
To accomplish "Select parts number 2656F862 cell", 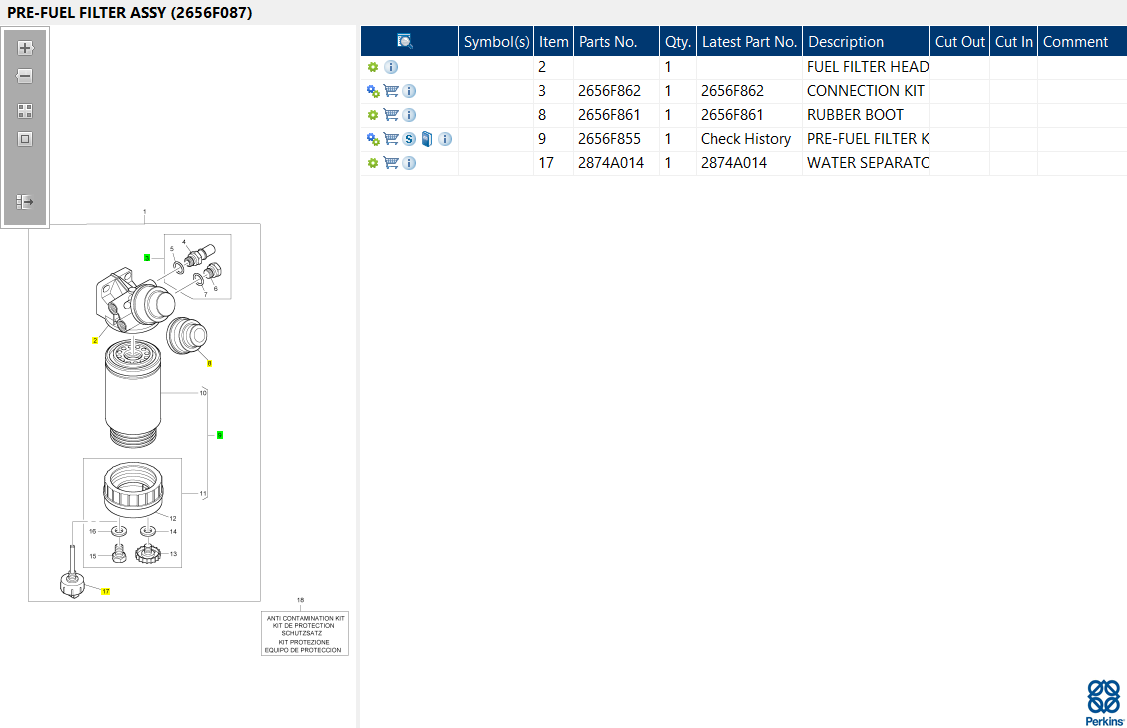I will [616, 91].
